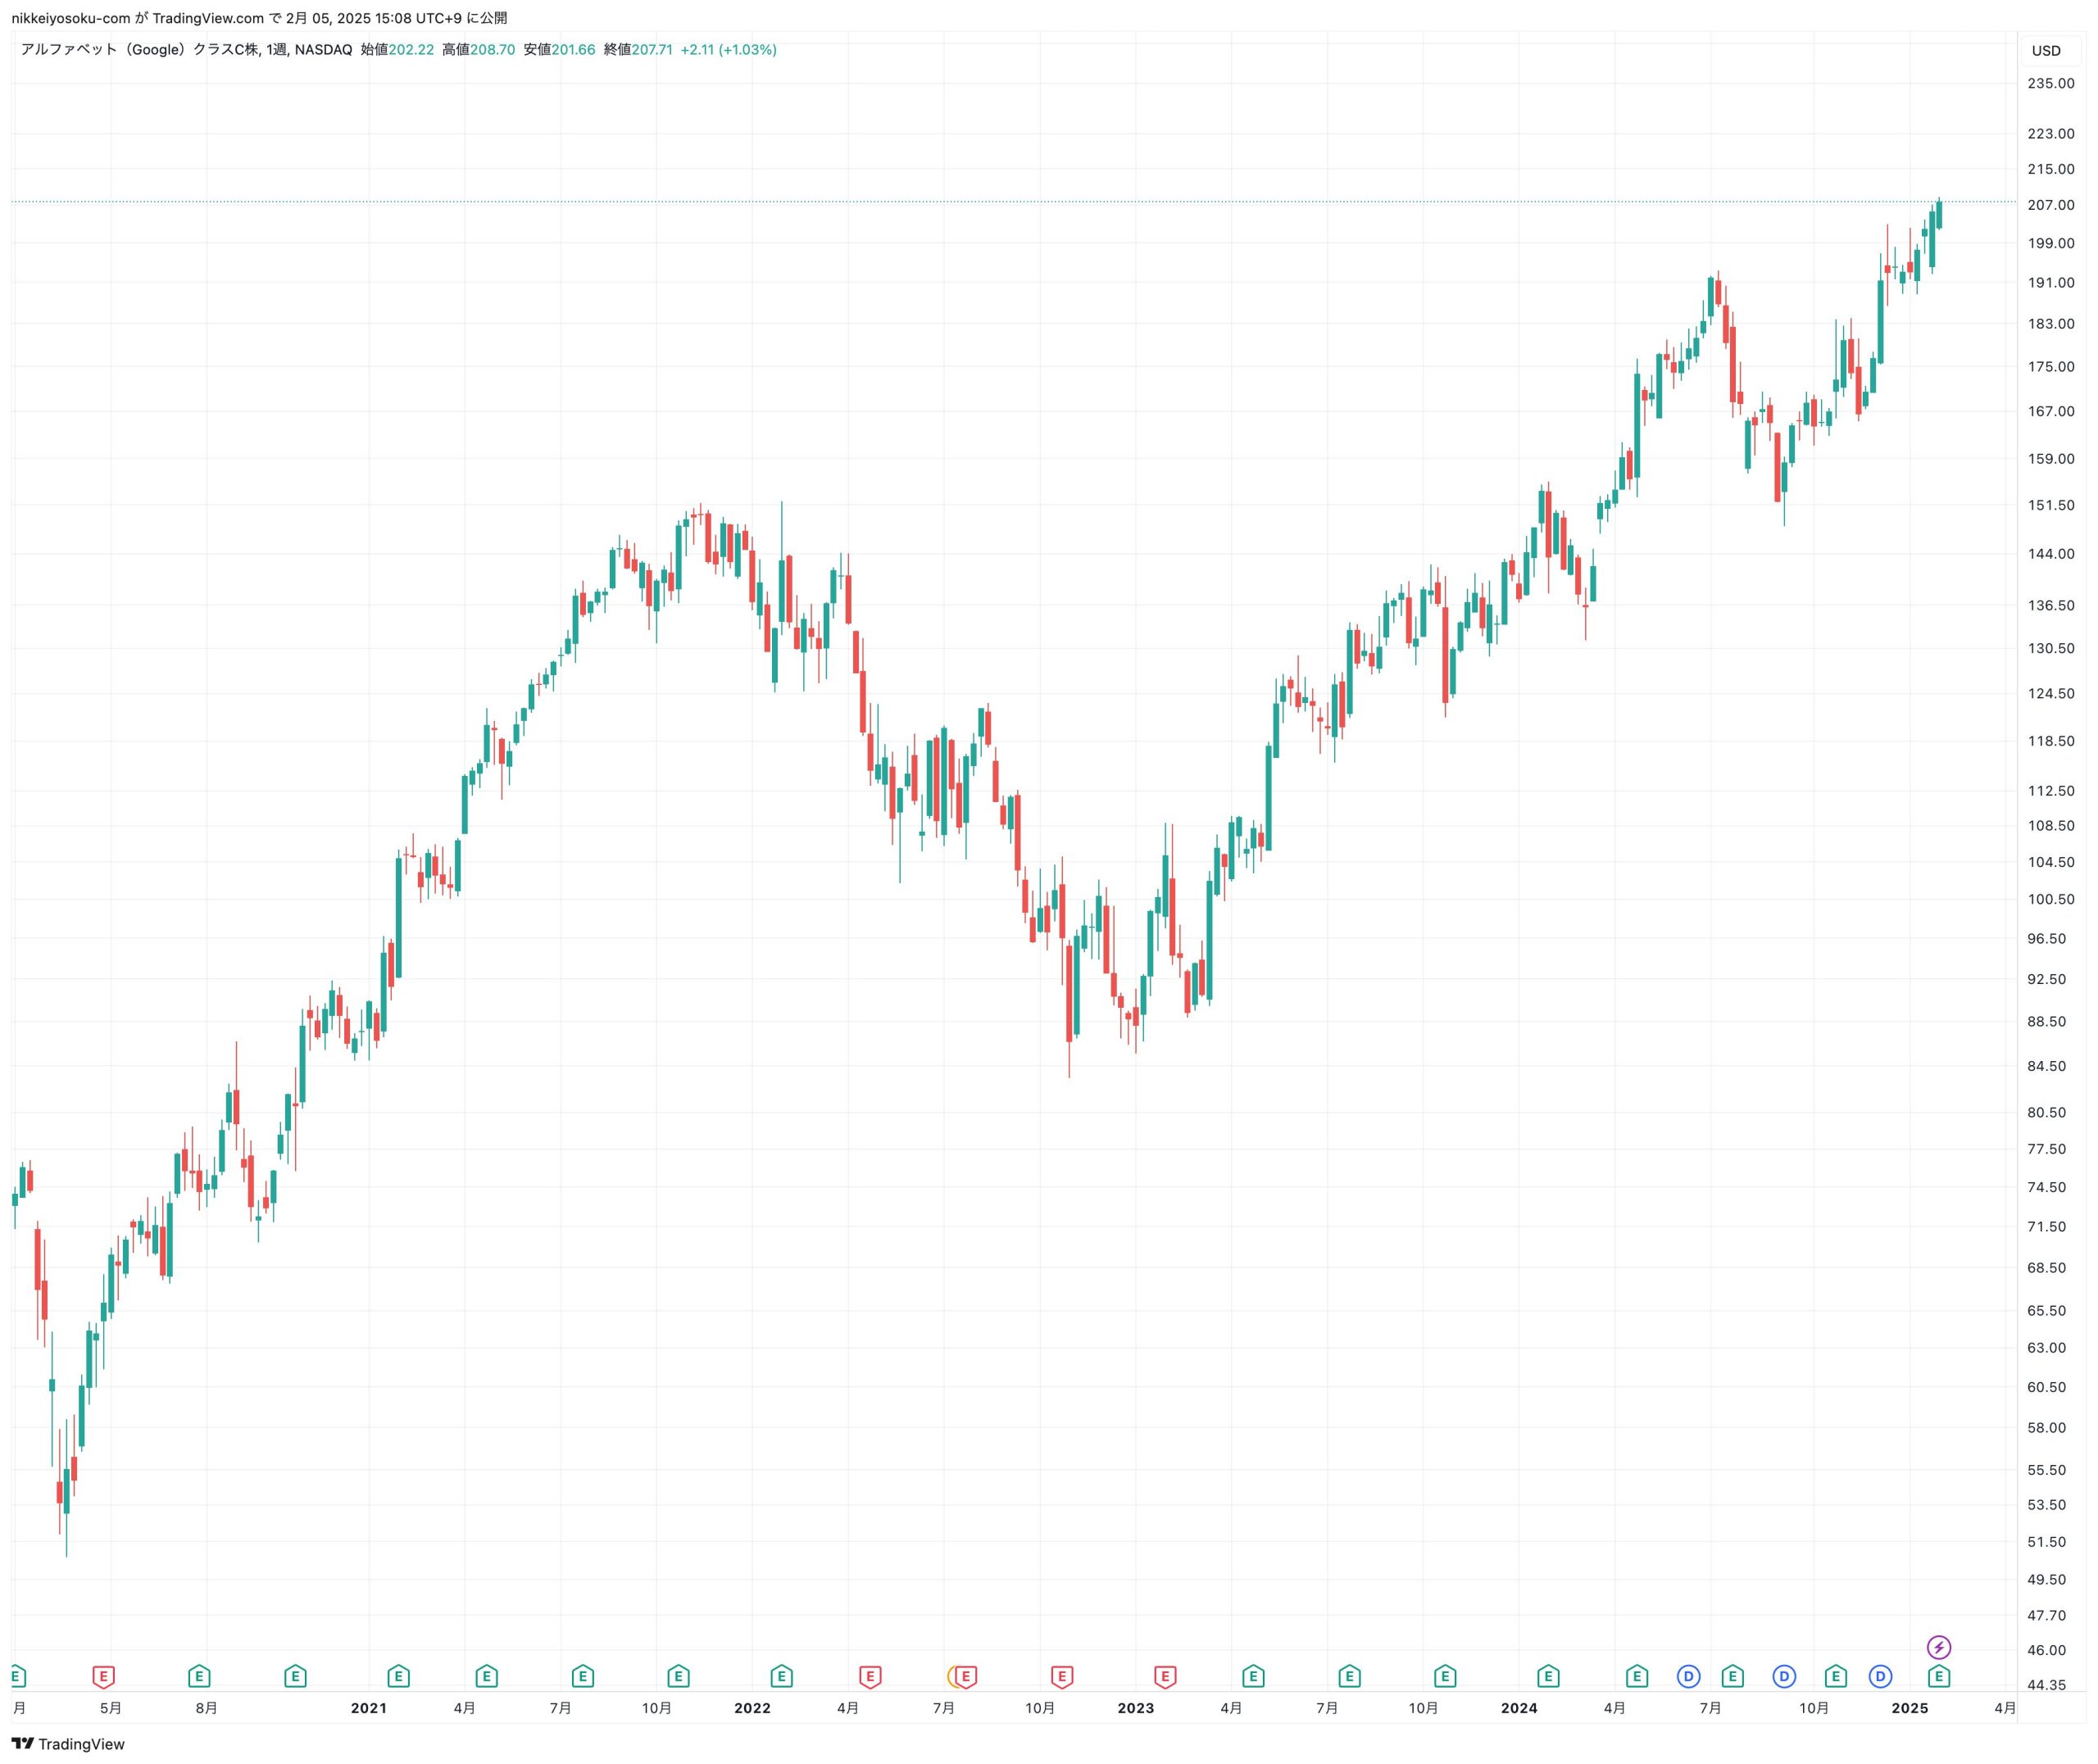Click the green earnings marker after 7月 2023

click(1349, 1676)
